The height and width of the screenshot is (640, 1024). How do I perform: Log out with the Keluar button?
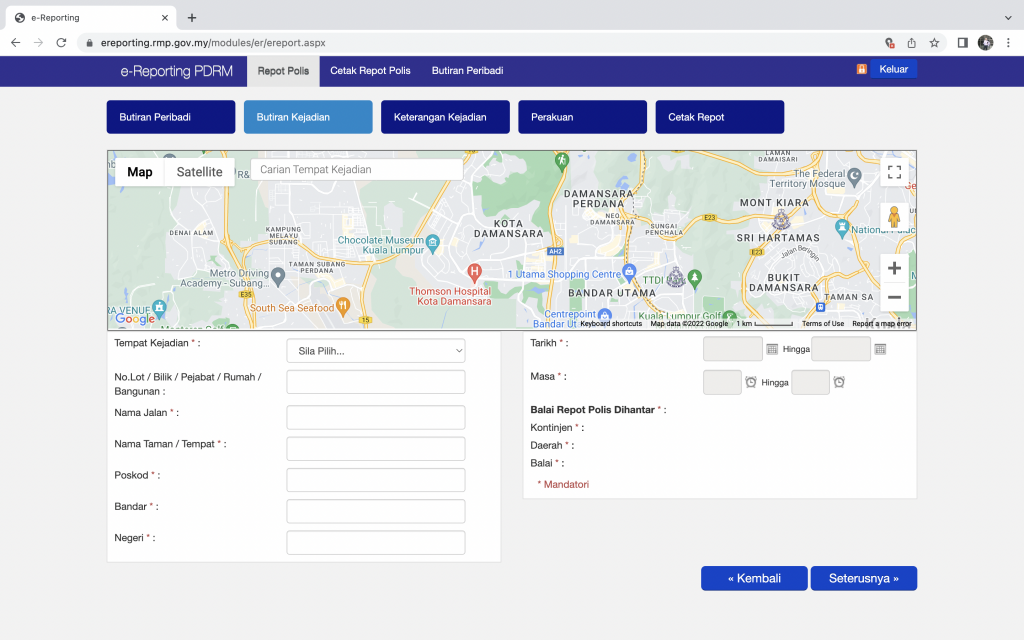(x=893, y=69)
